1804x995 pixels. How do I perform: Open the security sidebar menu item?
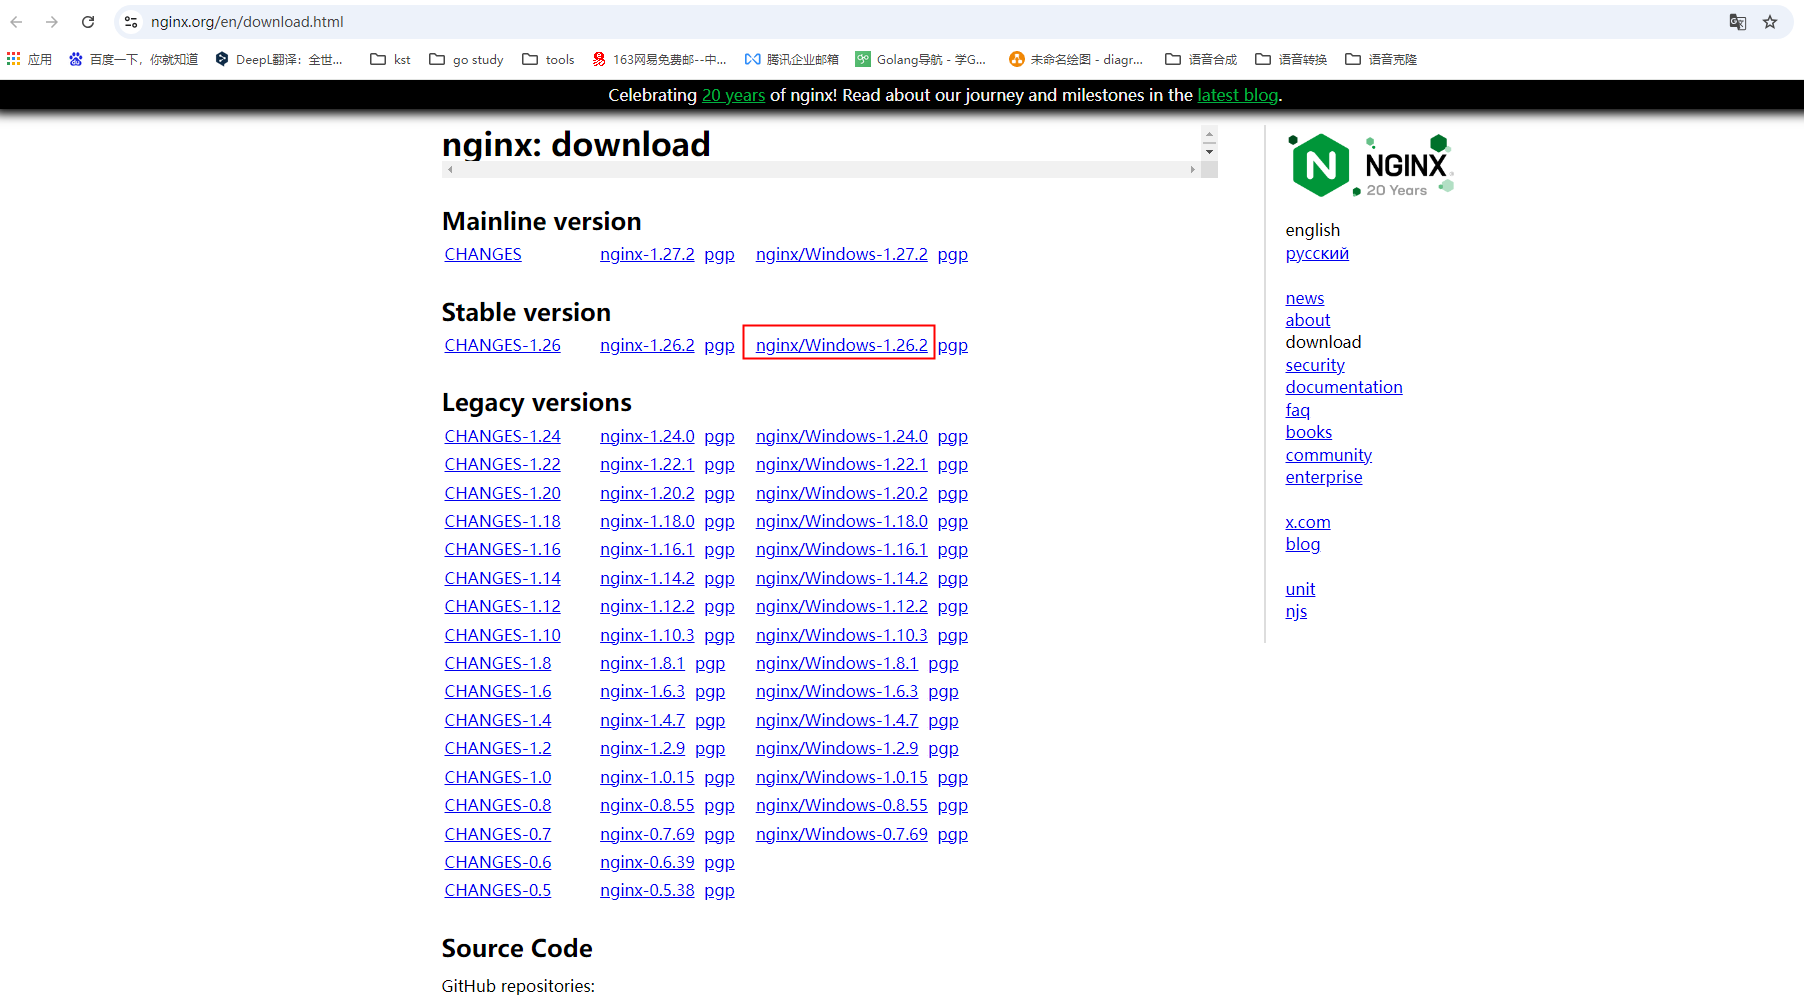point(1315,365)
